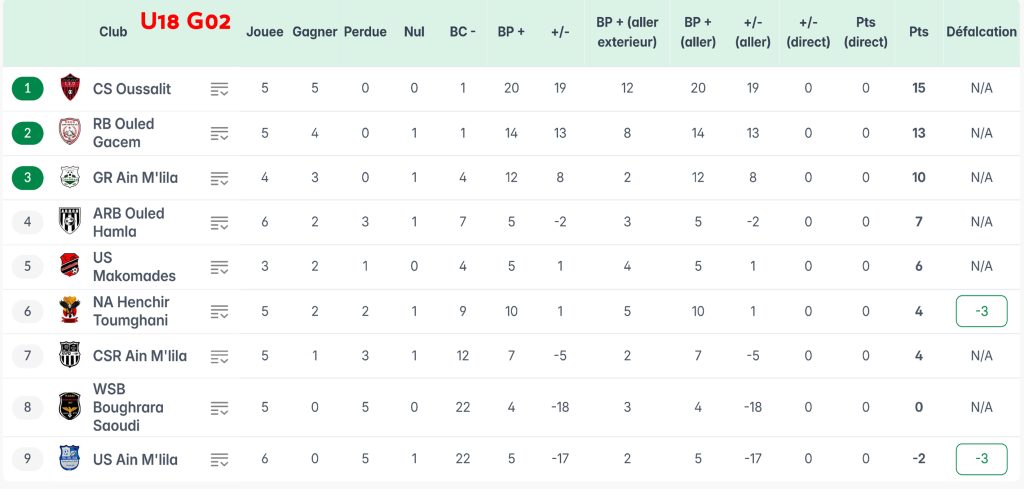Open the GR Ain M'lila club name link
The width and height of the screenshot is (1024, 489).
pos(135,177)
